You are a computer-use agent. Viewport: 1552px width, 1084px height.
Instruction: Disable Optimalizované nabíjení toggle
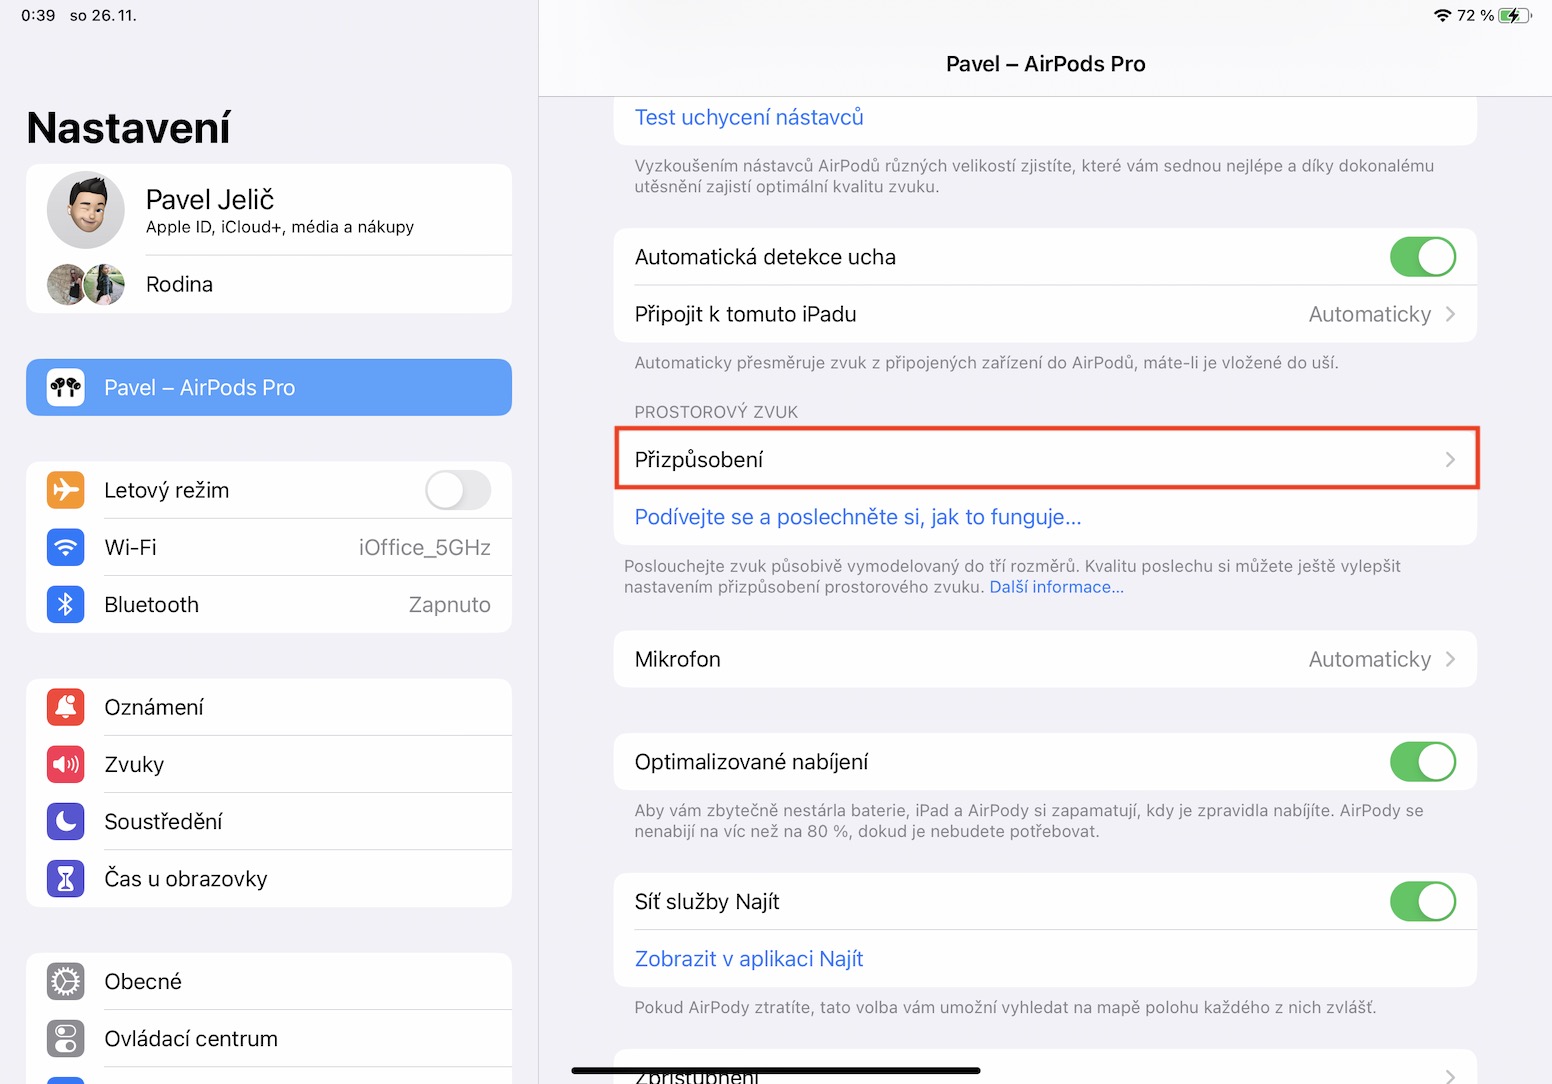(x=1422, y=762)
